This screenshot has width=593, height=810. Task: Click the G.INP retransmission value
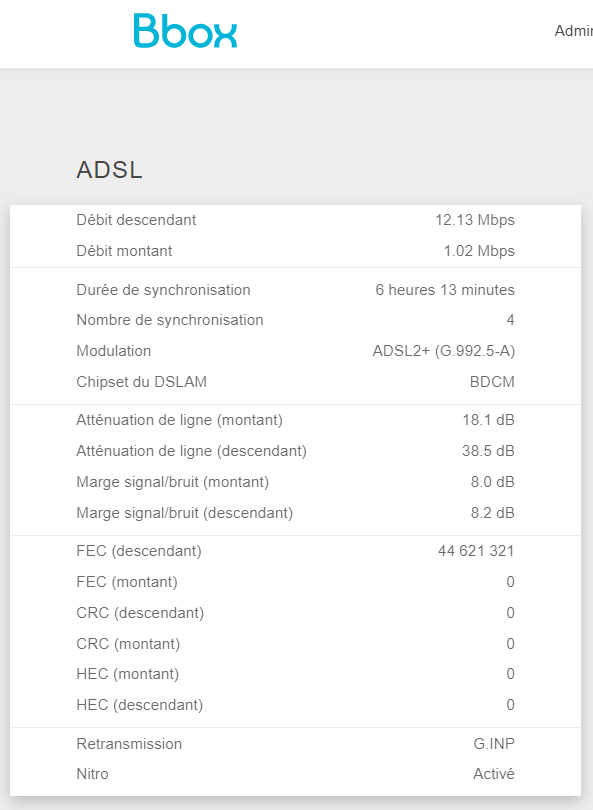coord(494,744)
